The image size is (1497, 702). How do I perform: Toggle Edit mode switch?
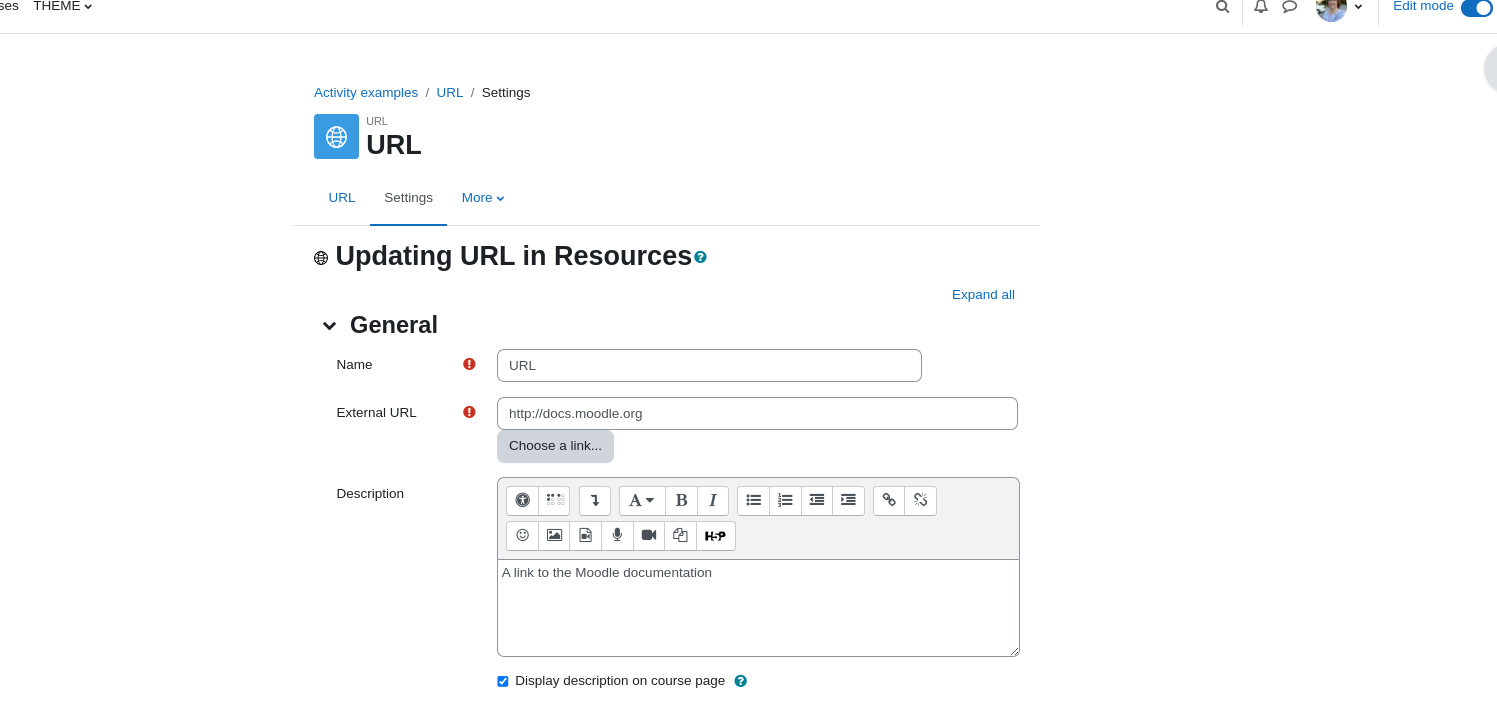tap(1477, 7)
